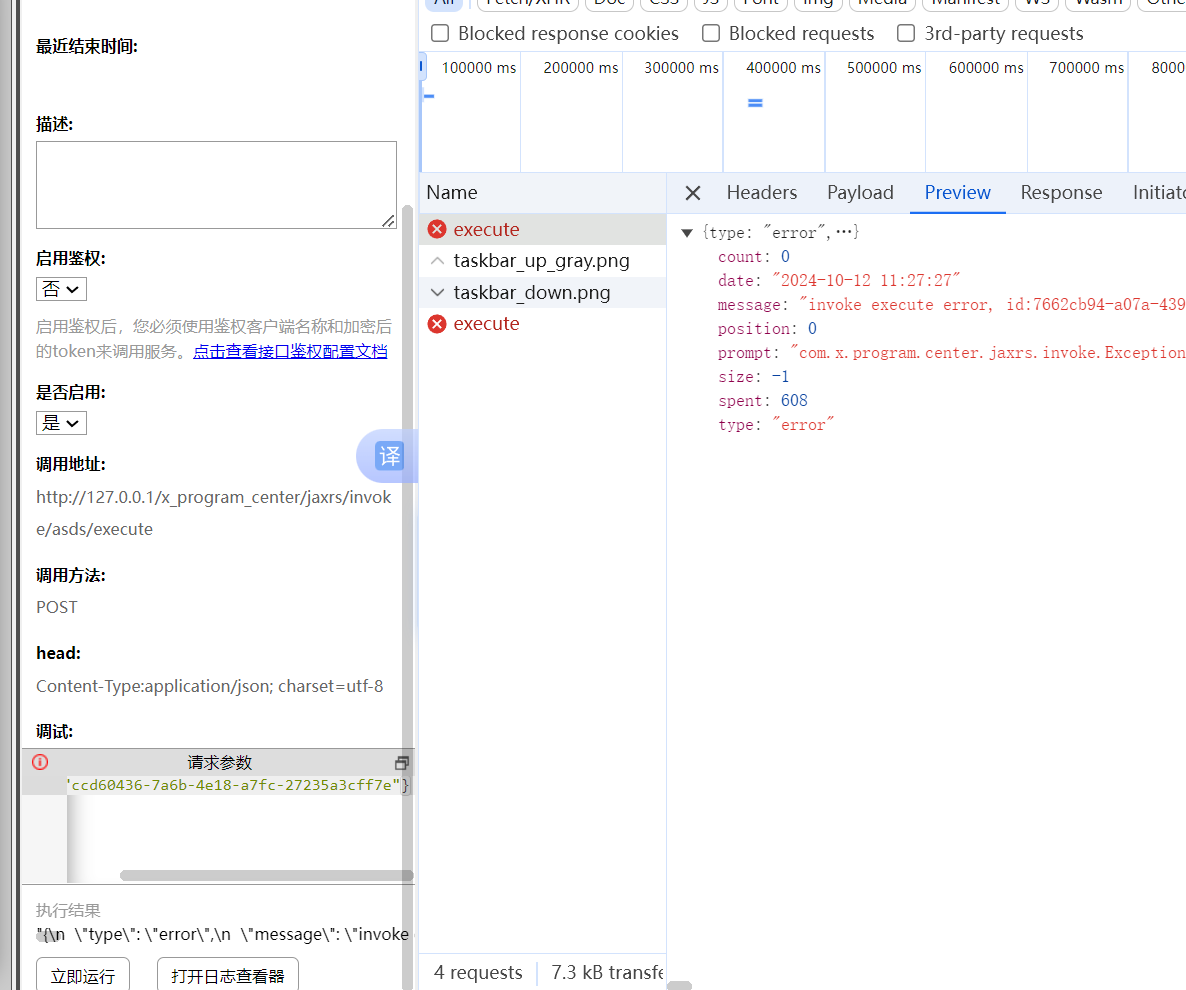
Task: Select the taskbar_up_gray.png request
Action: coord(541,261)
